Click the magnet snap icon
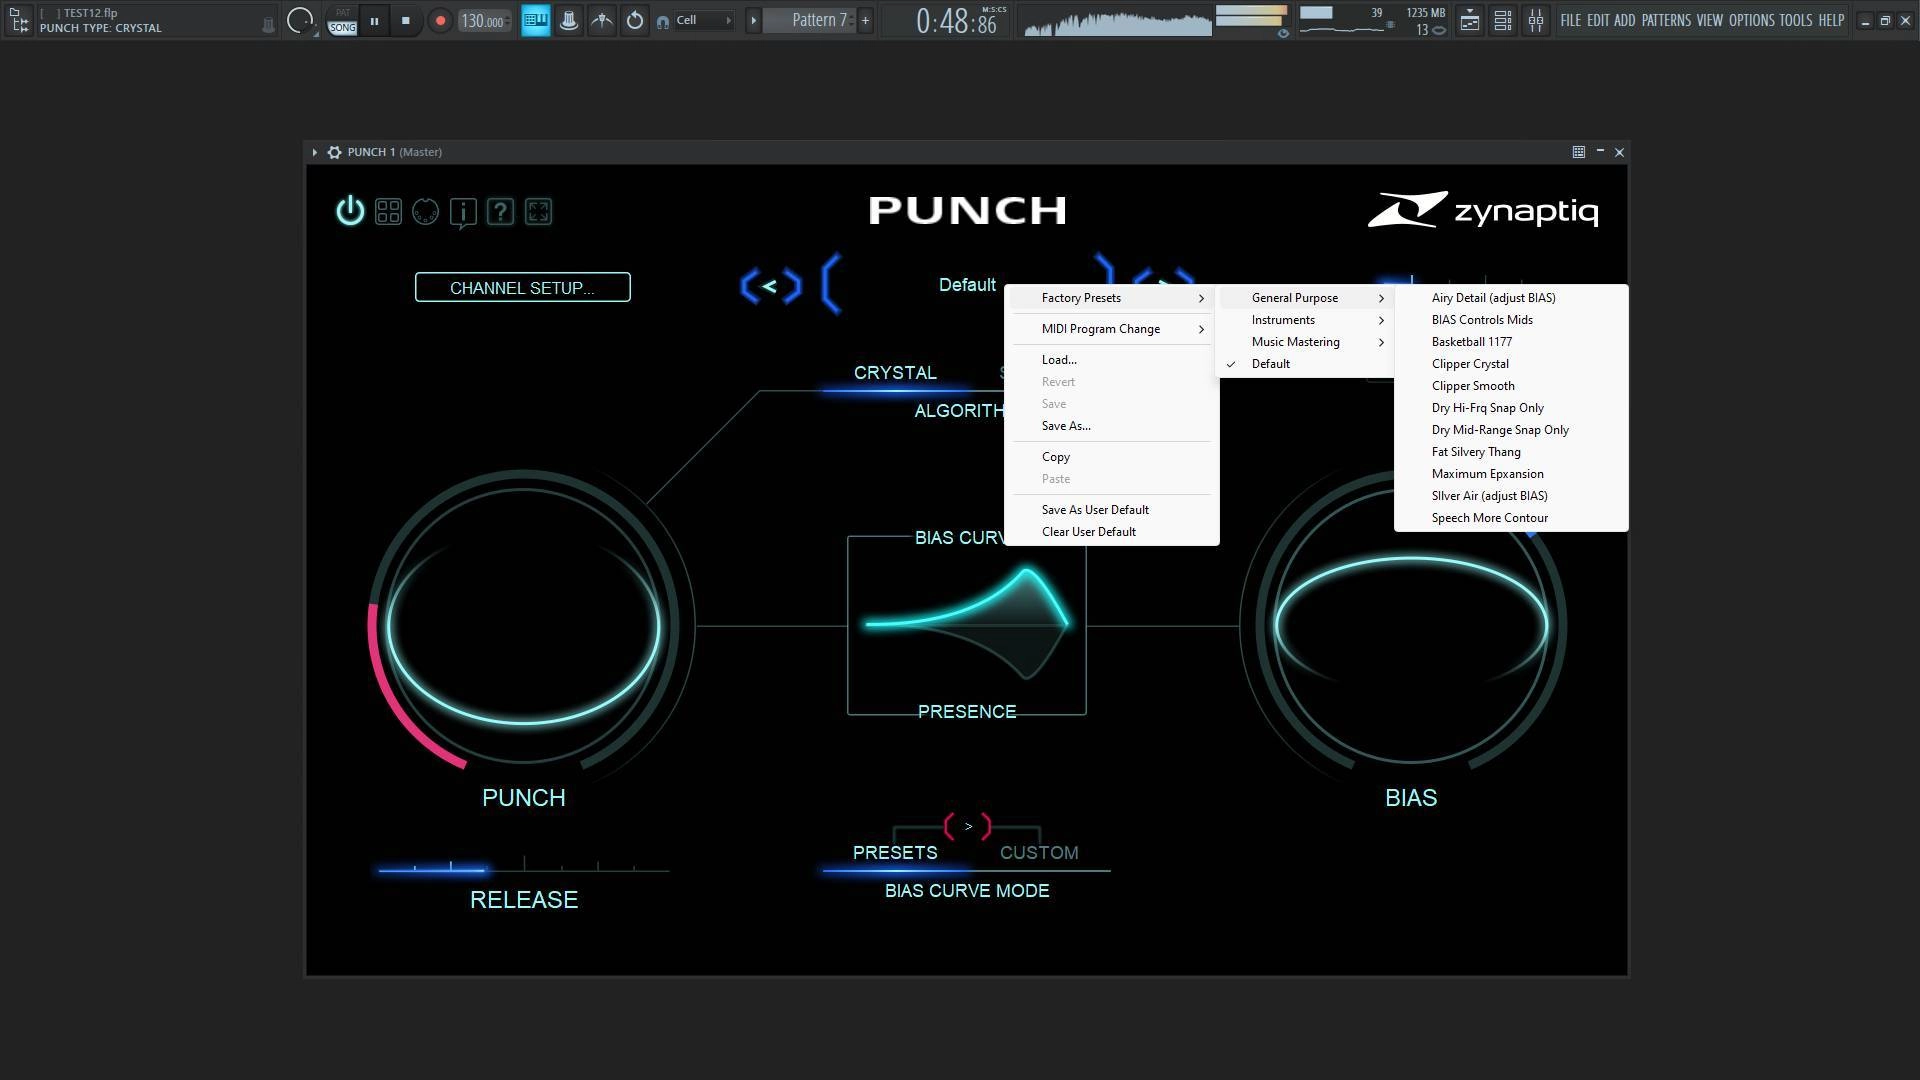The image size is (1920, 1080). coord(663,21)
